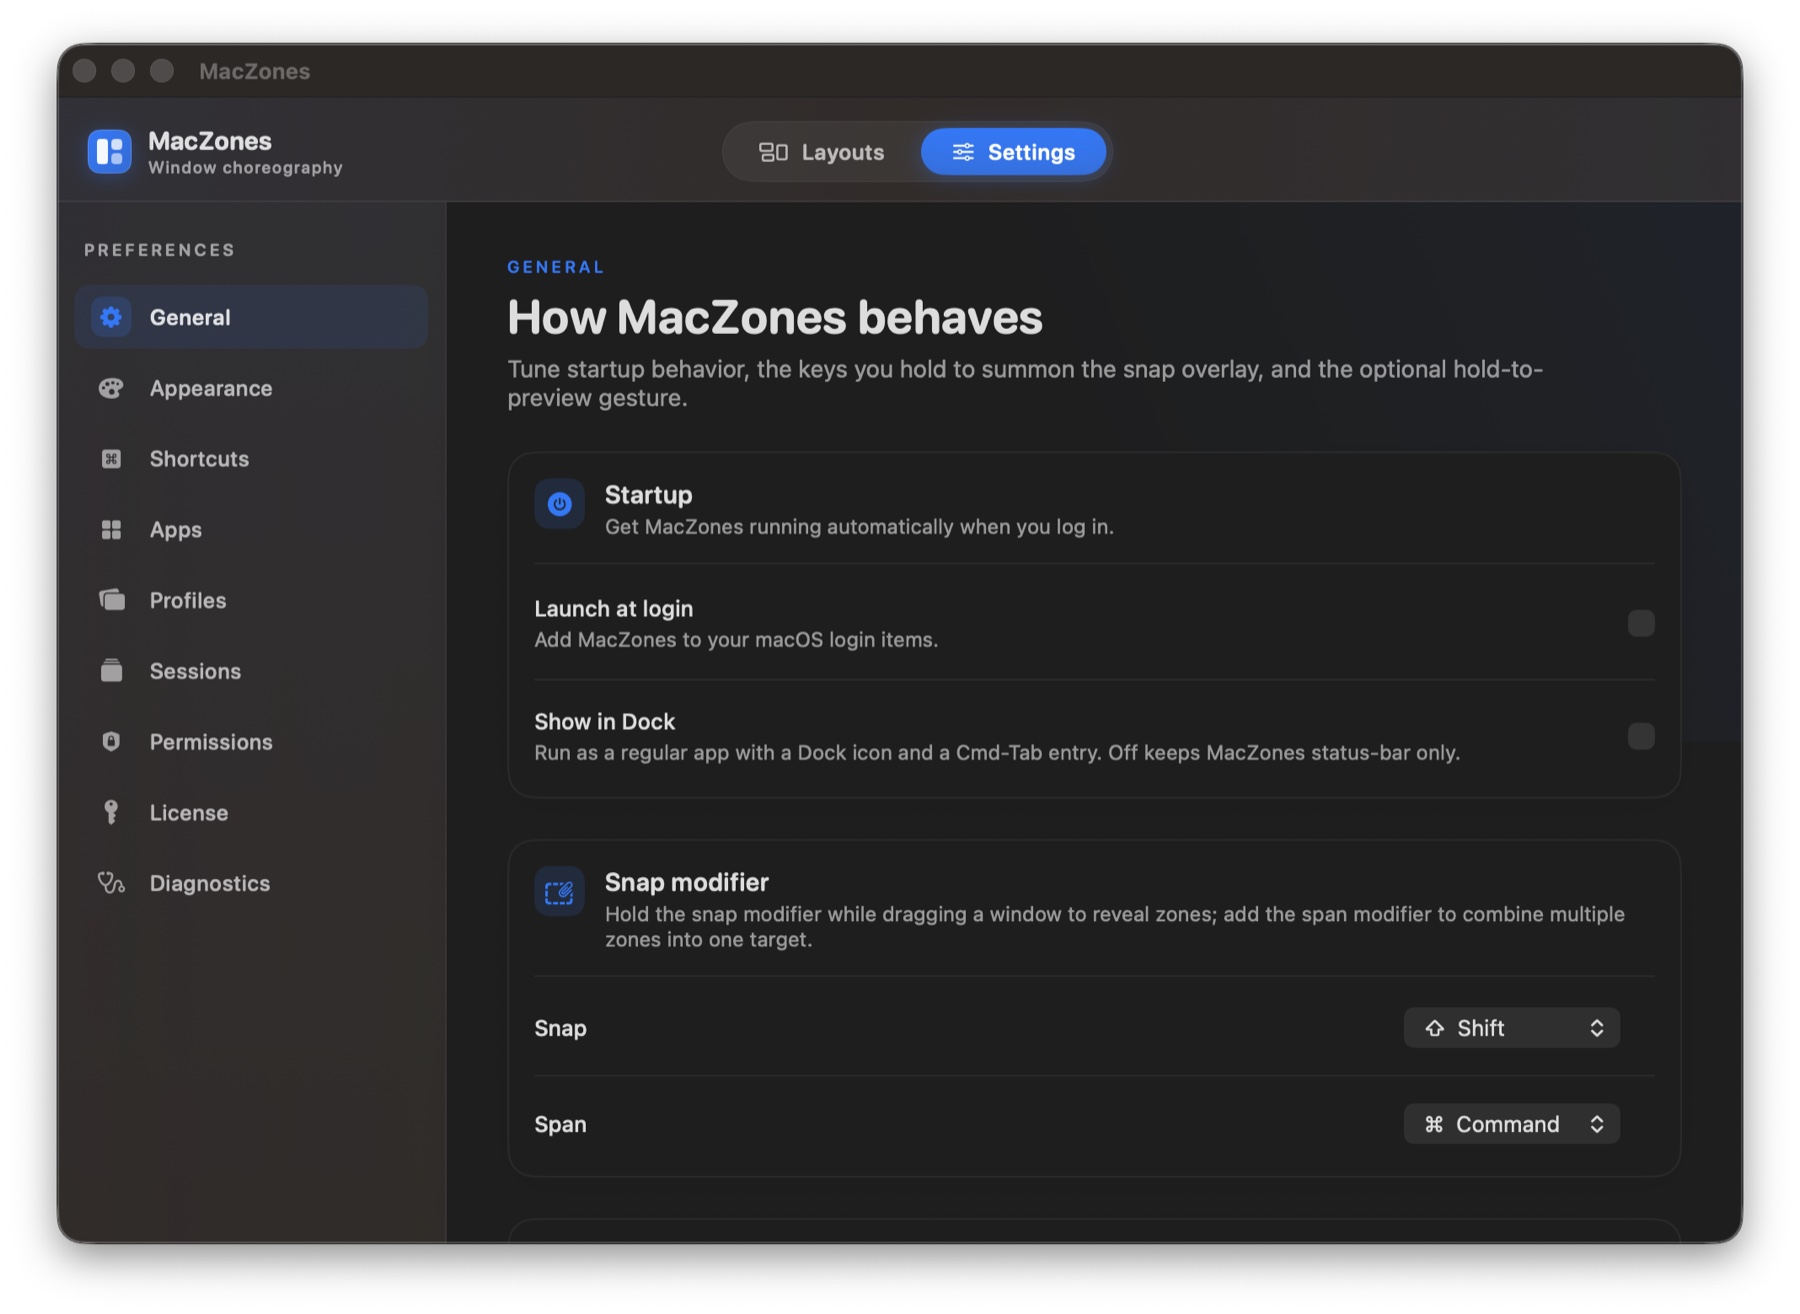Click the Settings sliders icon
Screen dimensions: 1800x1314
[963, 152]
